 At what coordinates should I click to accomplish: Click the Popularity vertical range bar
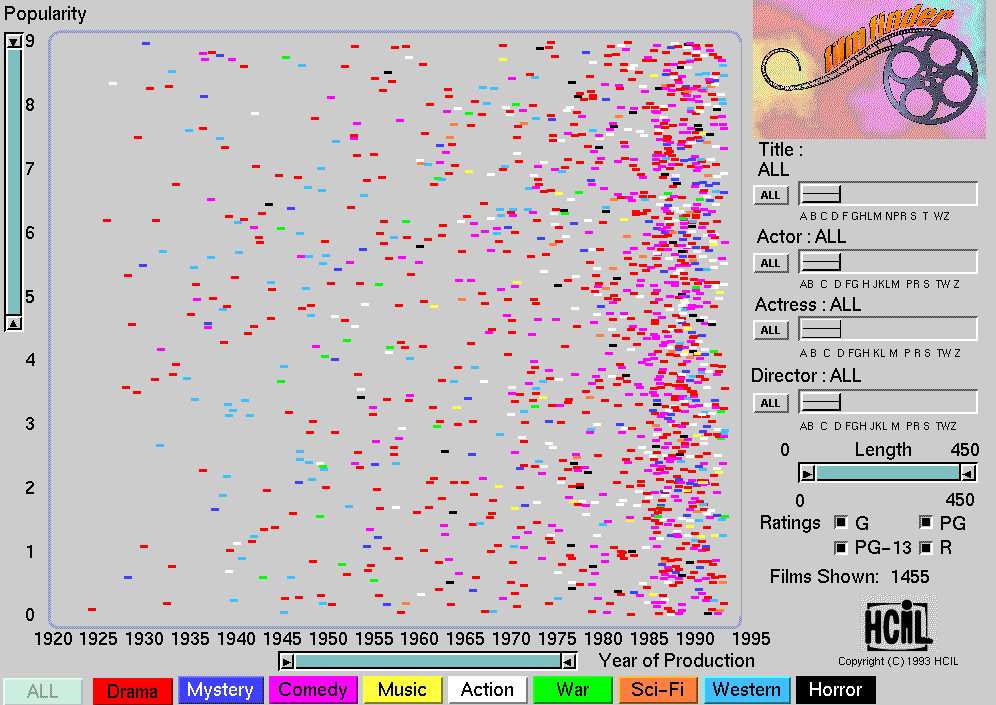(x=14, y=182)
